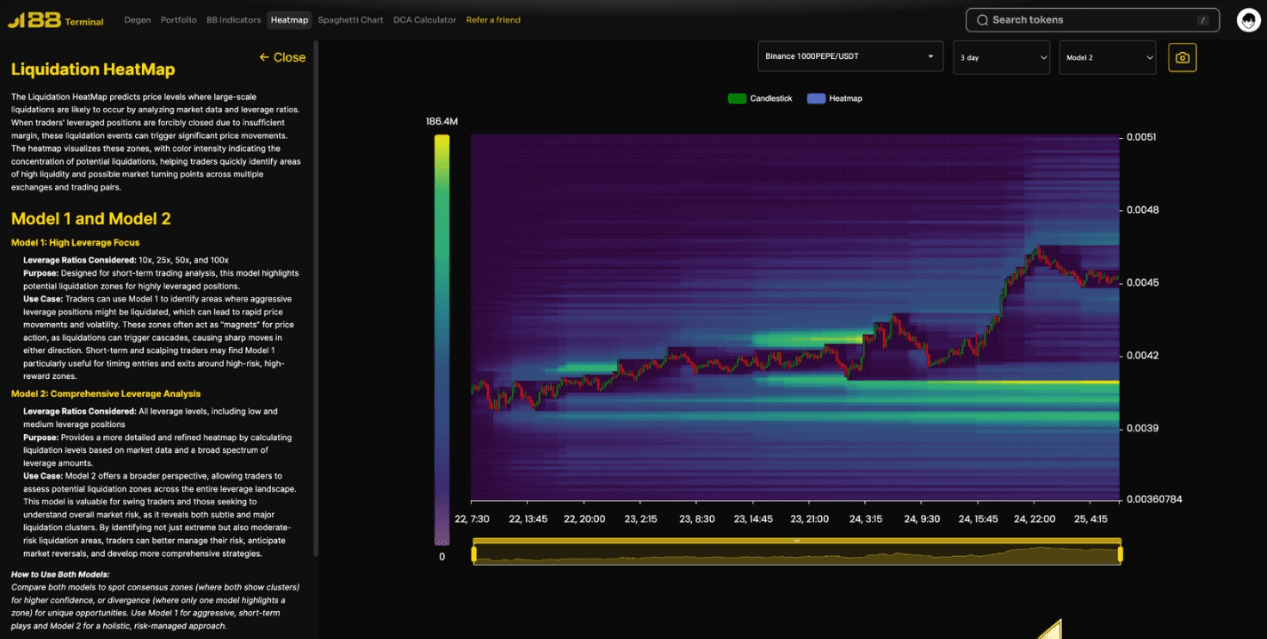Toggle the Candlestick legend series
The height and width of the screenshot is (639, 1267).
click(760, 98)
